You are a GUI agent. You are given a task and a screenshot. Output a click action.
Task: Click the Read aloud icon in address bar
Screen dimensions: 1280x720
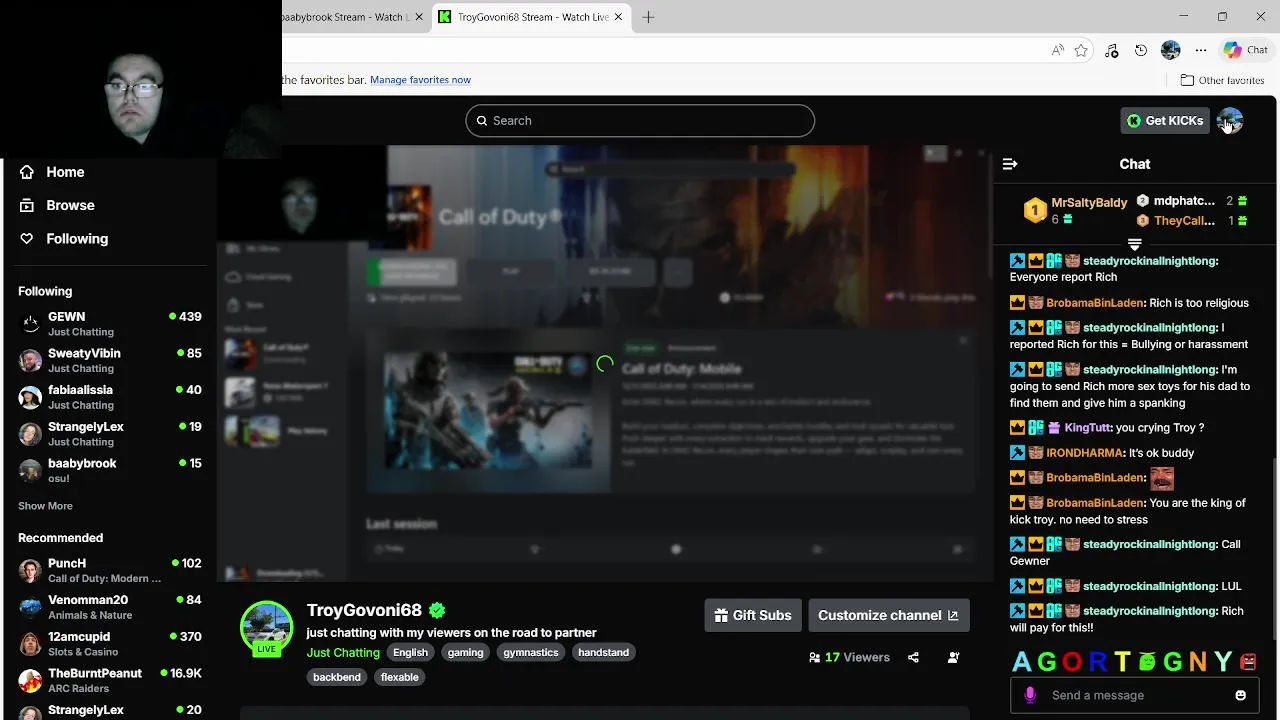click(x=1058, y=50)
